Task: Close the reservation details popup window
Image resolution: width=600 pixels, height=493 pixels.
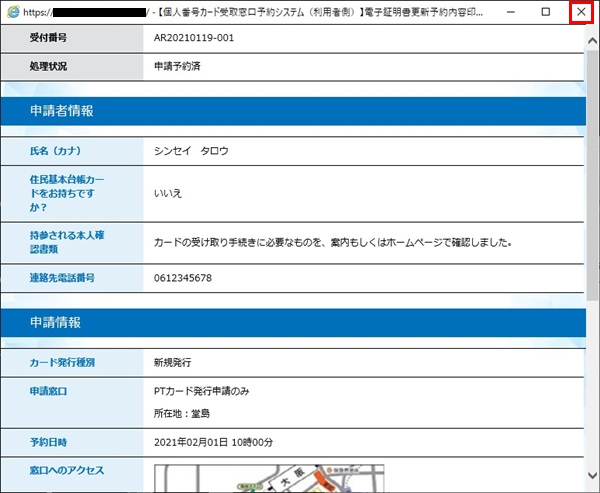Action: pyautogui.click(x=581, y=13)
